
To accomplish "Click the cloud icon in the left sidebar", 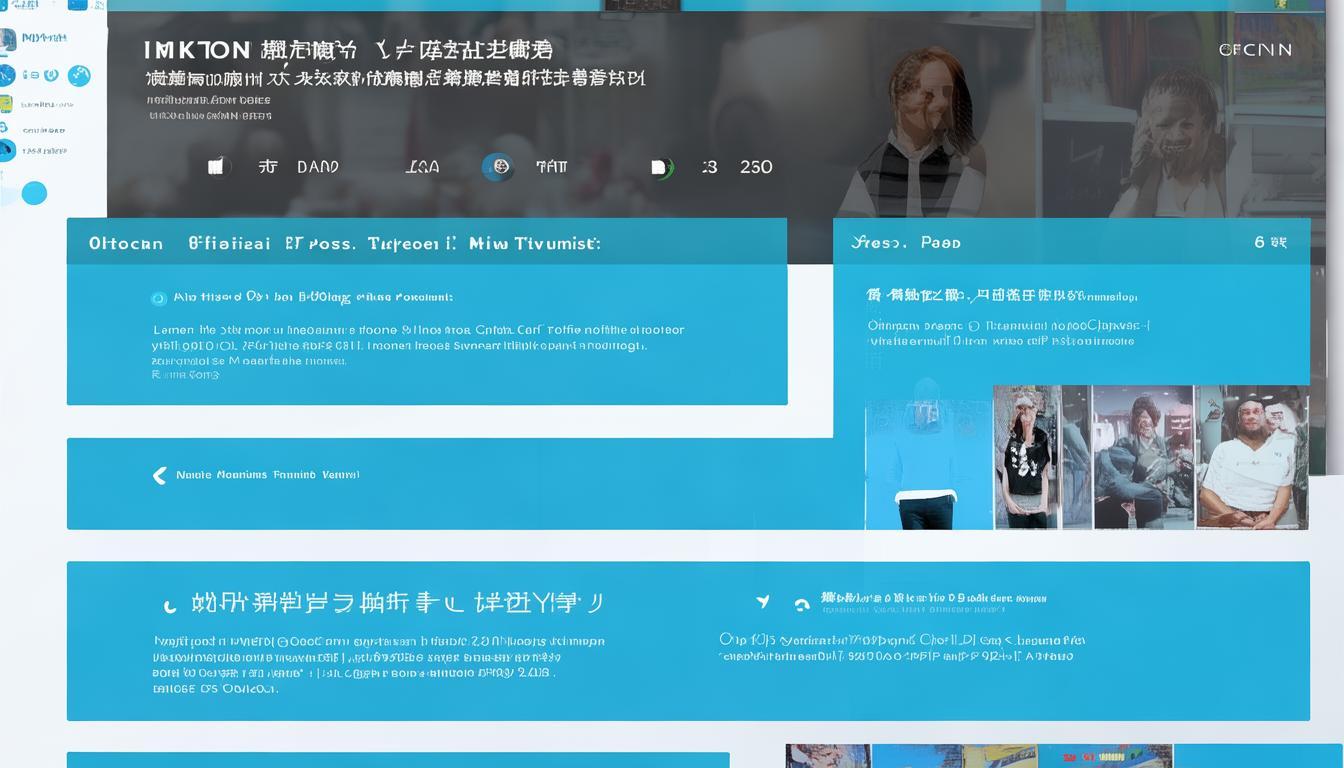I will pos(4,129).
